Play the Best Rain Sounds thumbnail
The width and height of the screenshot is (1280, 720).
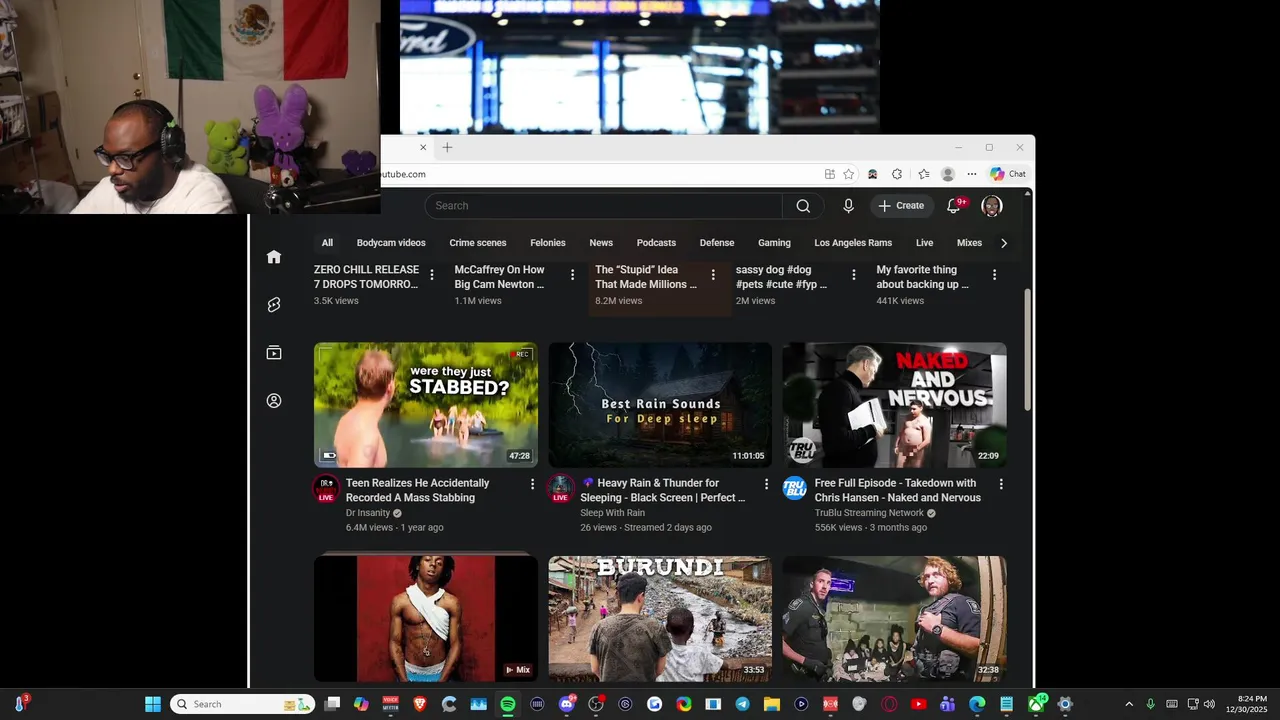(660, 405)
